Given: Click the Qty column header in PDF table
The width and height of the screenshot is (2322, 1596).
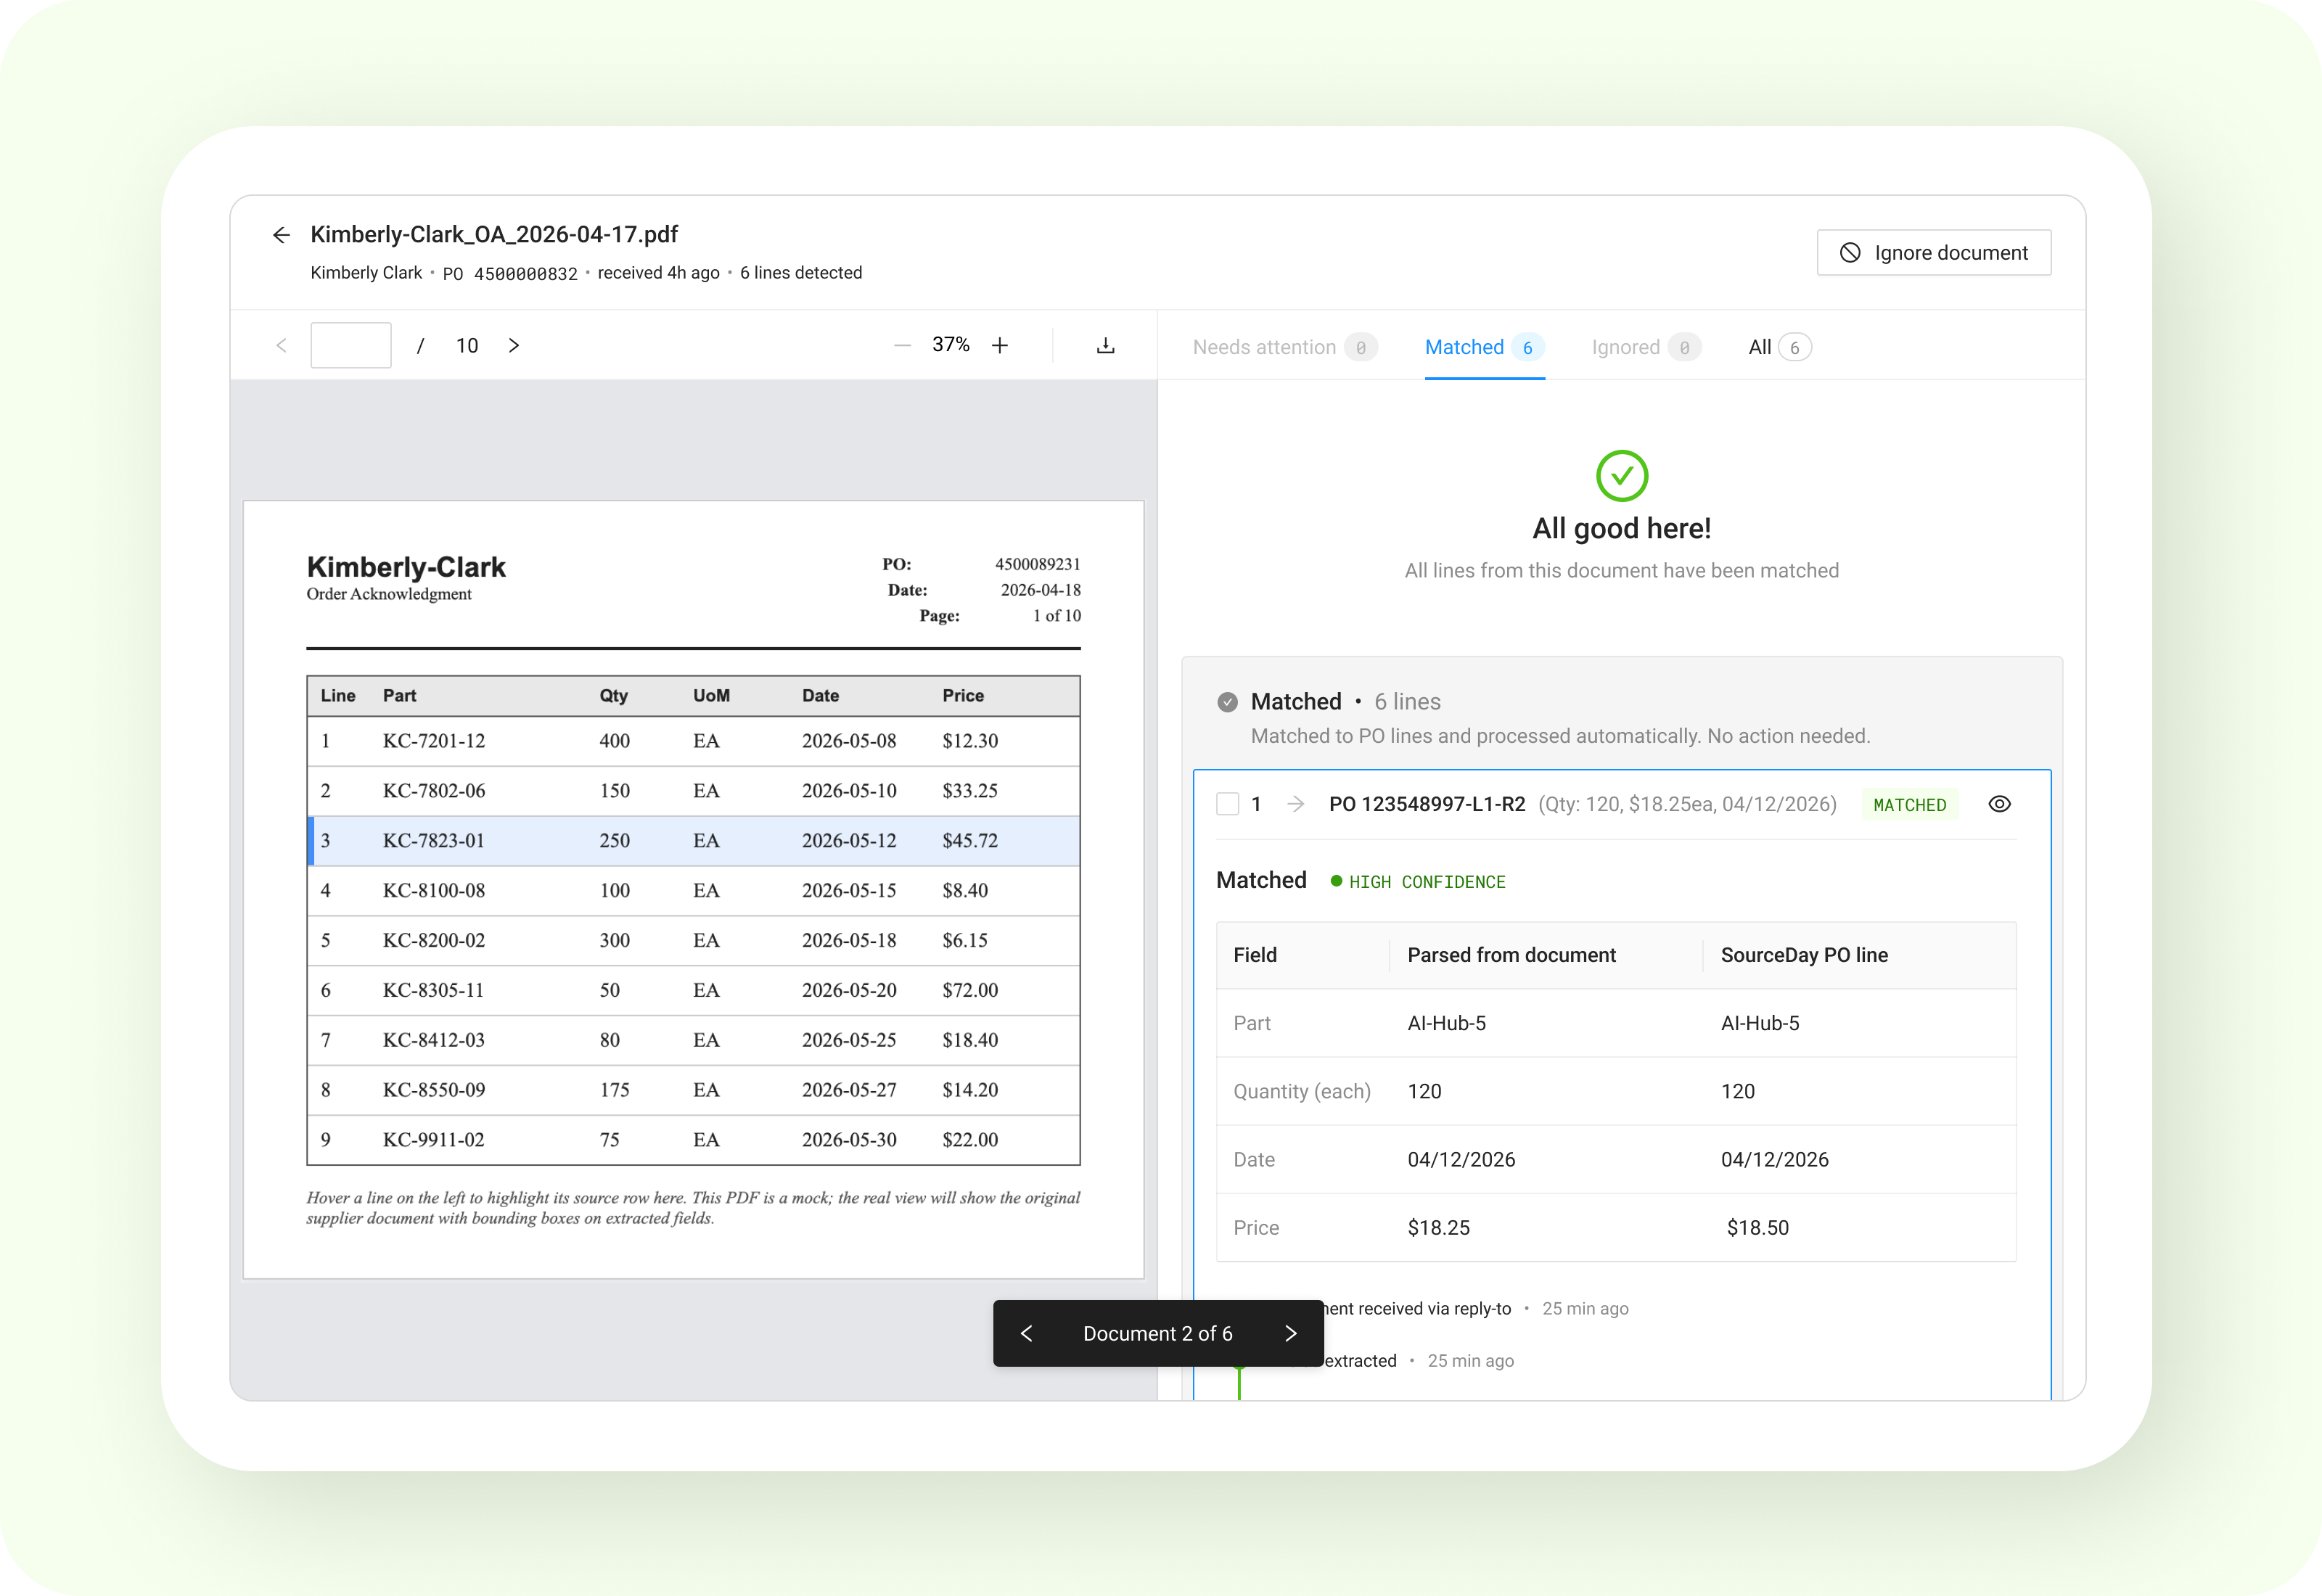Looking at the screenshot, I should 613,696.
